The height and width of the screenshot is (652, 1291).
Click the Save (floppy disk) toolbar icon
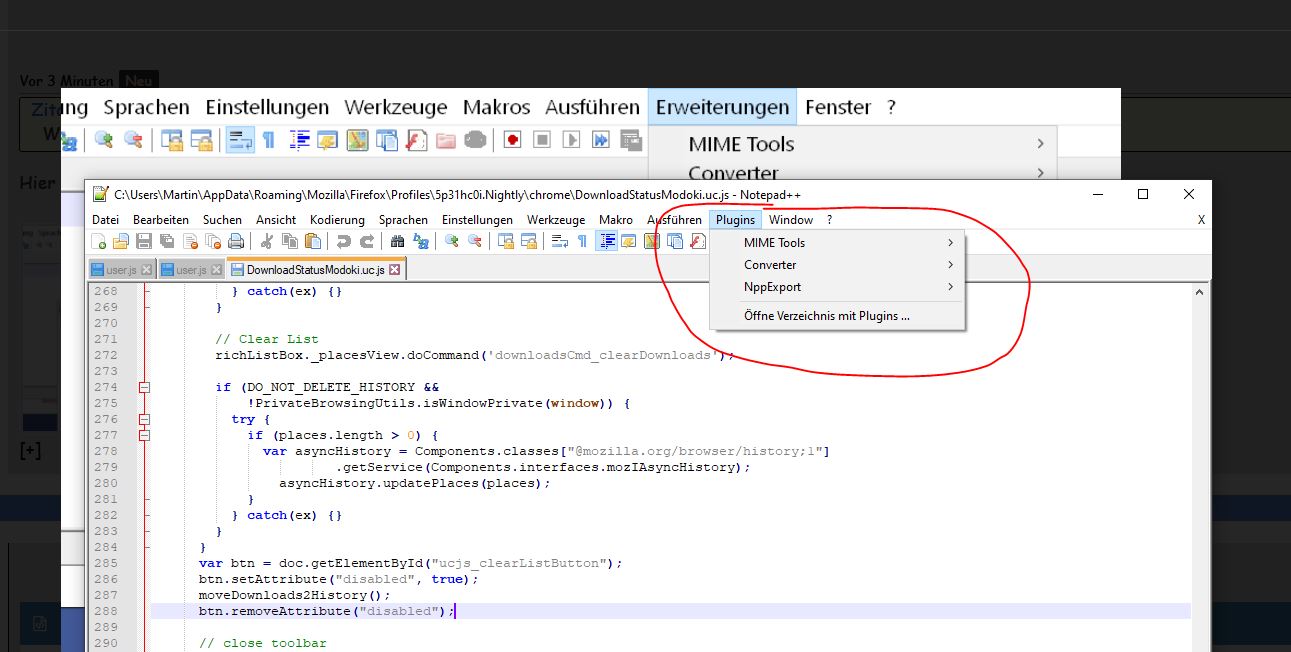click(x=143, y=241)
